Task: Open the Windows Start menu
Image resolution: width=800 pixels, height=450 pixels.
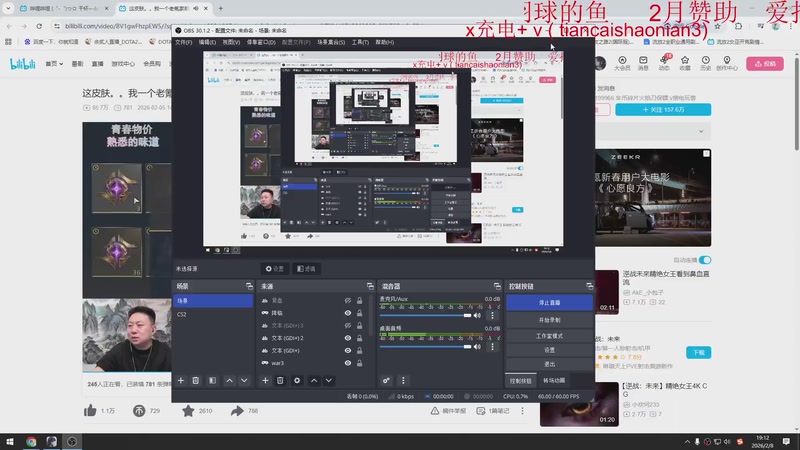Action: click(x=10, y=442)
